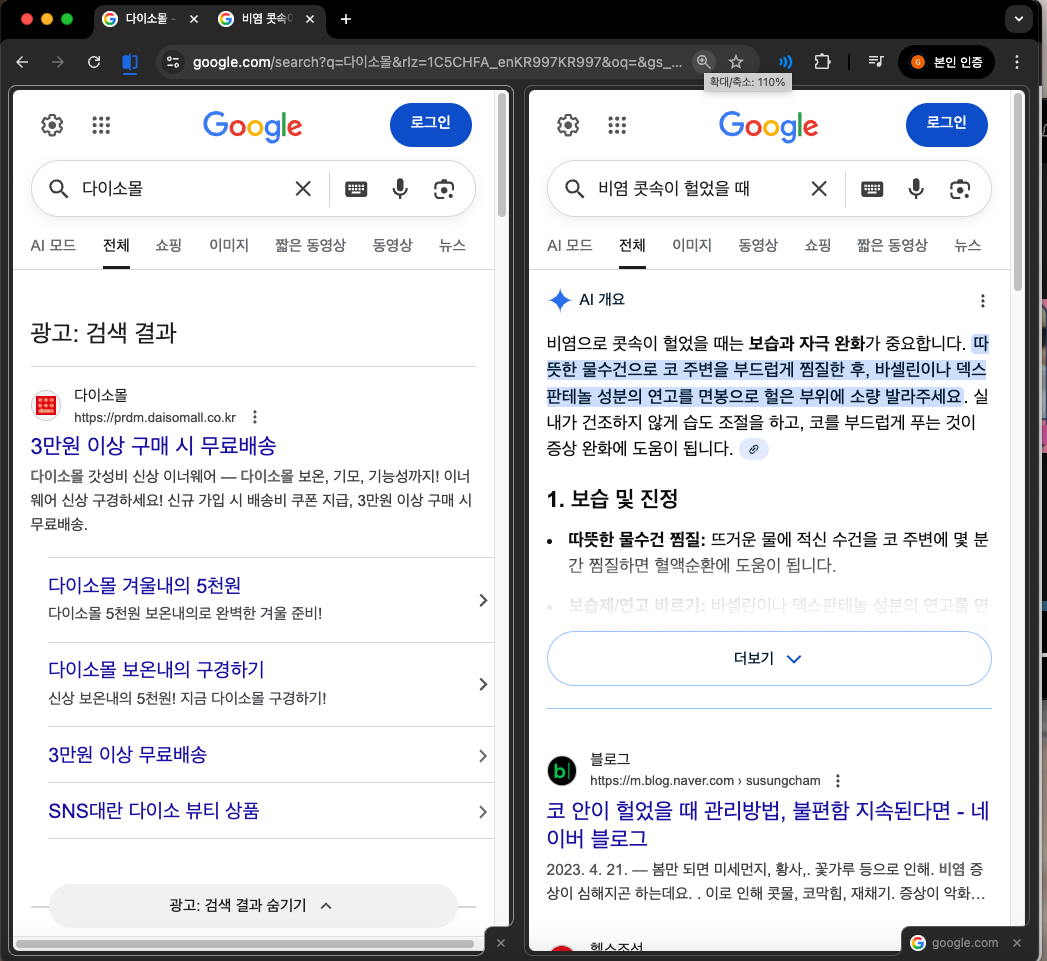1047x961 pixels.
Task: Collapse ads via 광고: 검색 결과 숨기기
Action: click(252, 906)
